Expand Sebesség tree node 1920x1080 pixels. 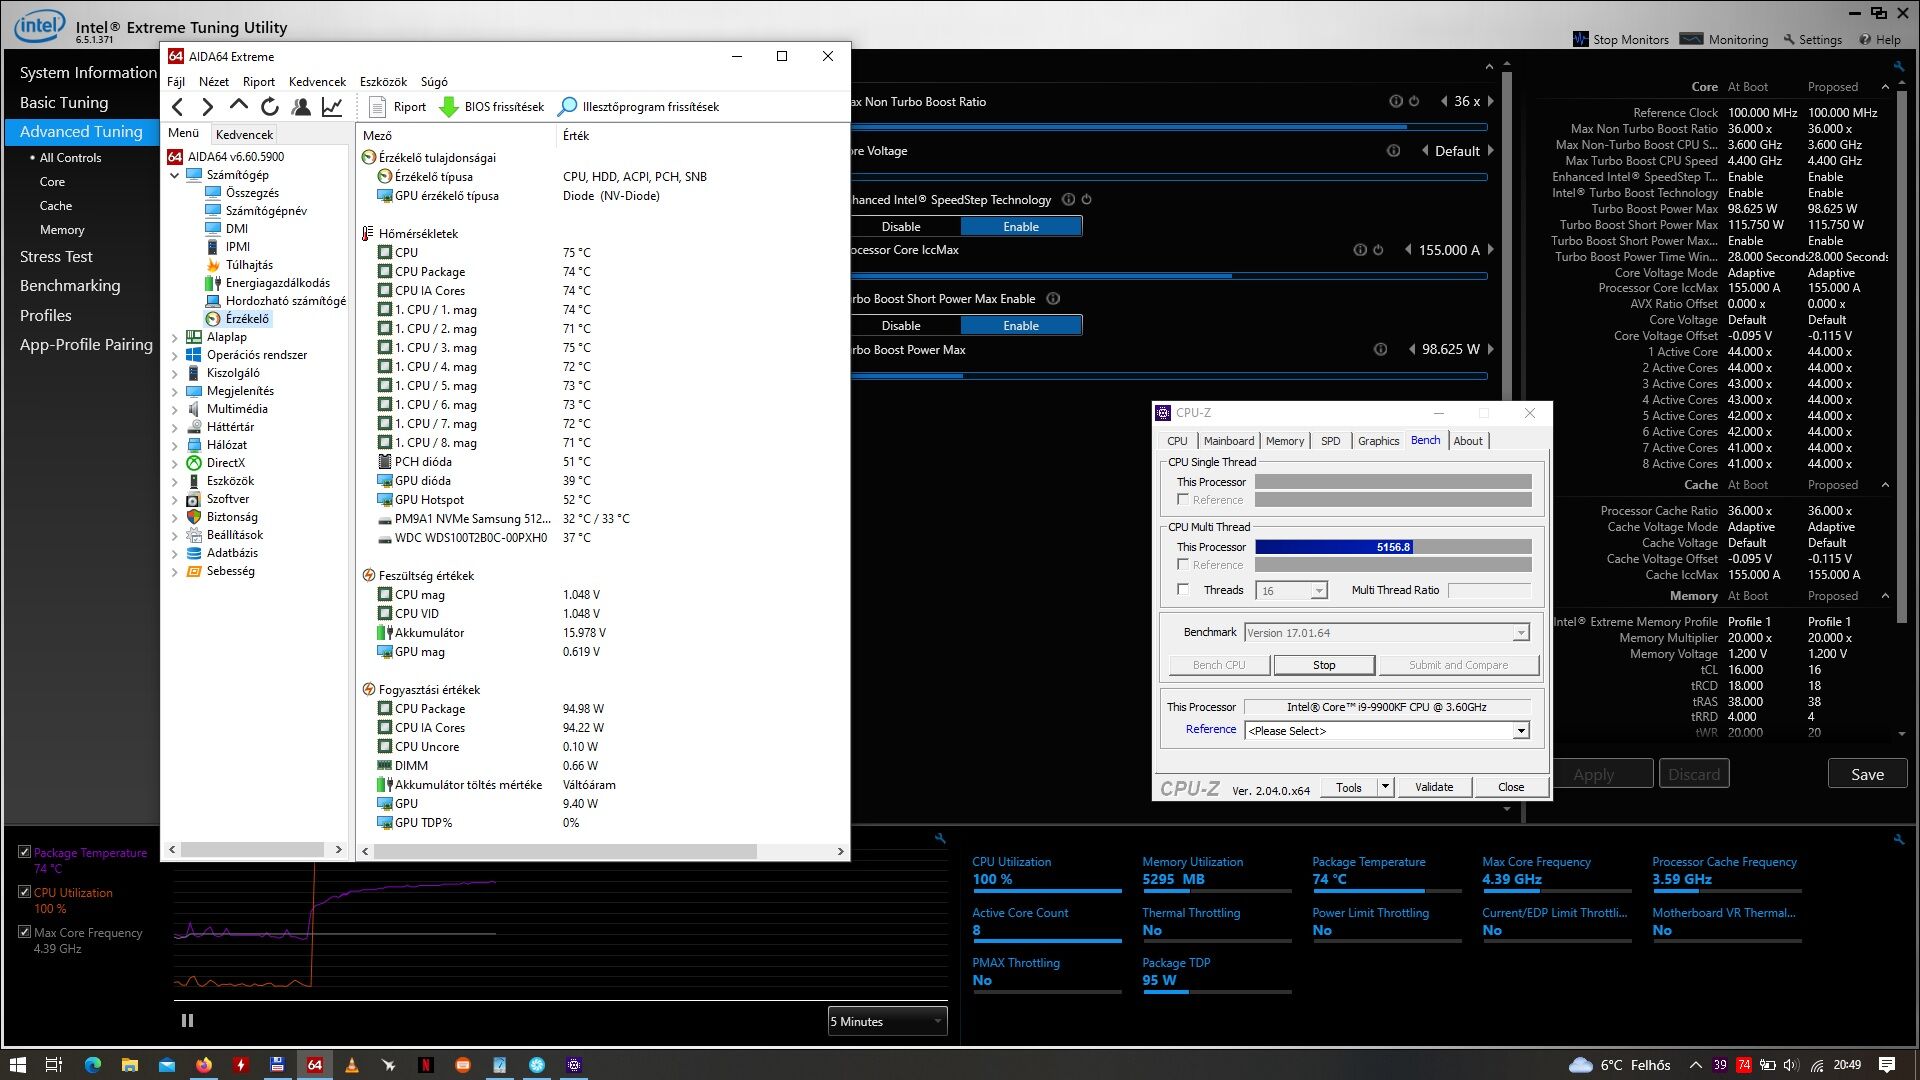click(x=175, y=571)
